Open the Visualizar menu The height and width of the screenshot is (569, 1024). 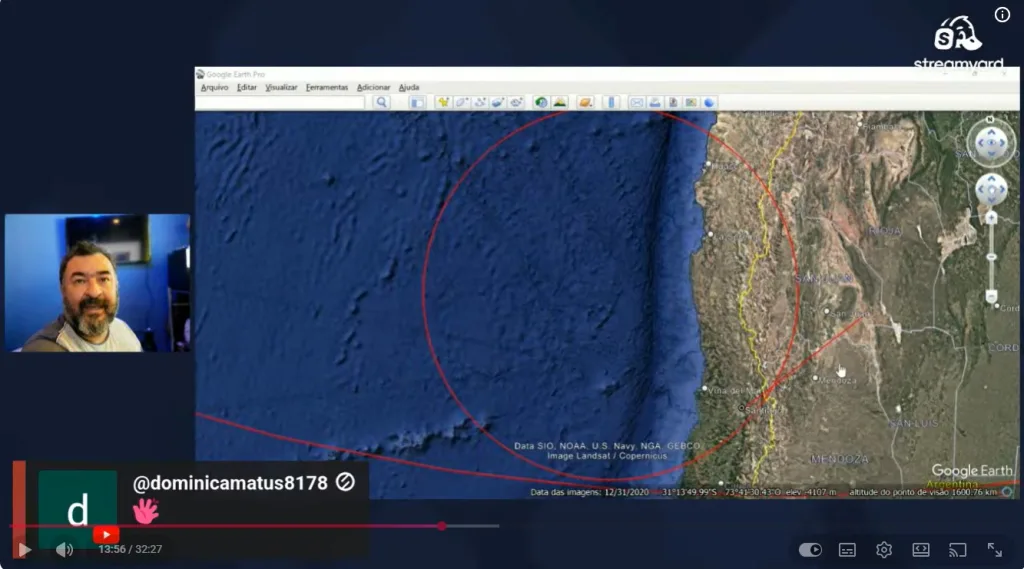tap(281, 88)
